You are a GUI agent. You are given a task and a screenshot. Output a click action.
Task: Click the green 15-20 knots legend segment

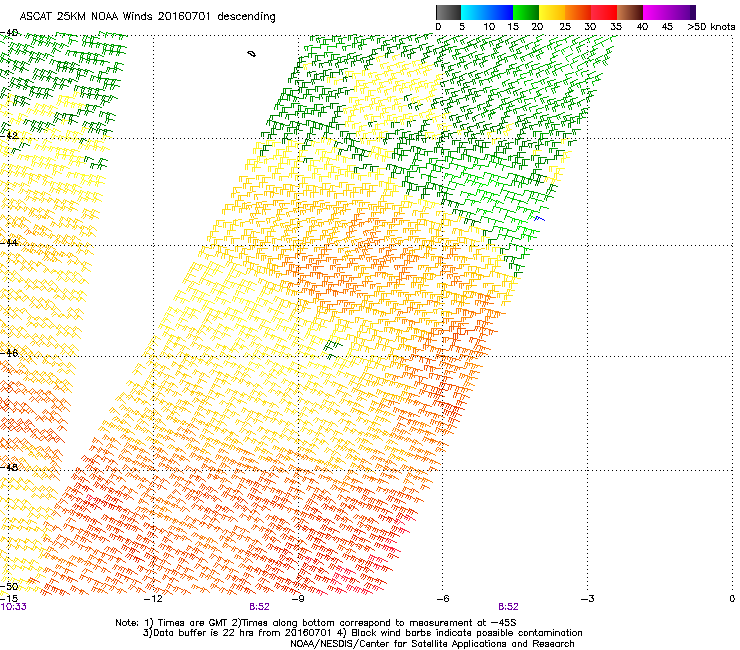[x=525, y=12]
